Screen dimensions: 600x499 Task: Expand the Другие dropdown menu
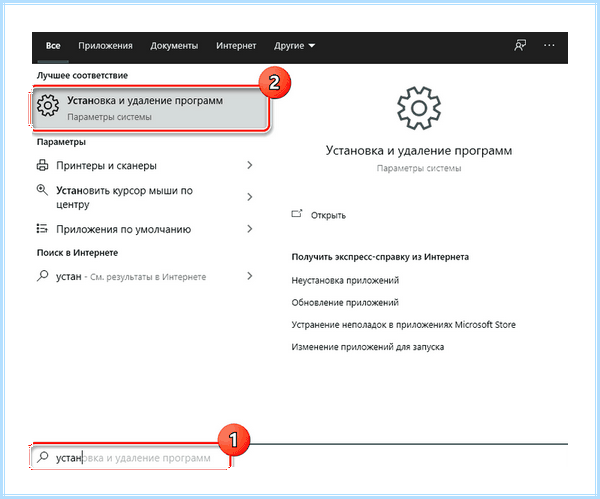(x=294, y=46)
